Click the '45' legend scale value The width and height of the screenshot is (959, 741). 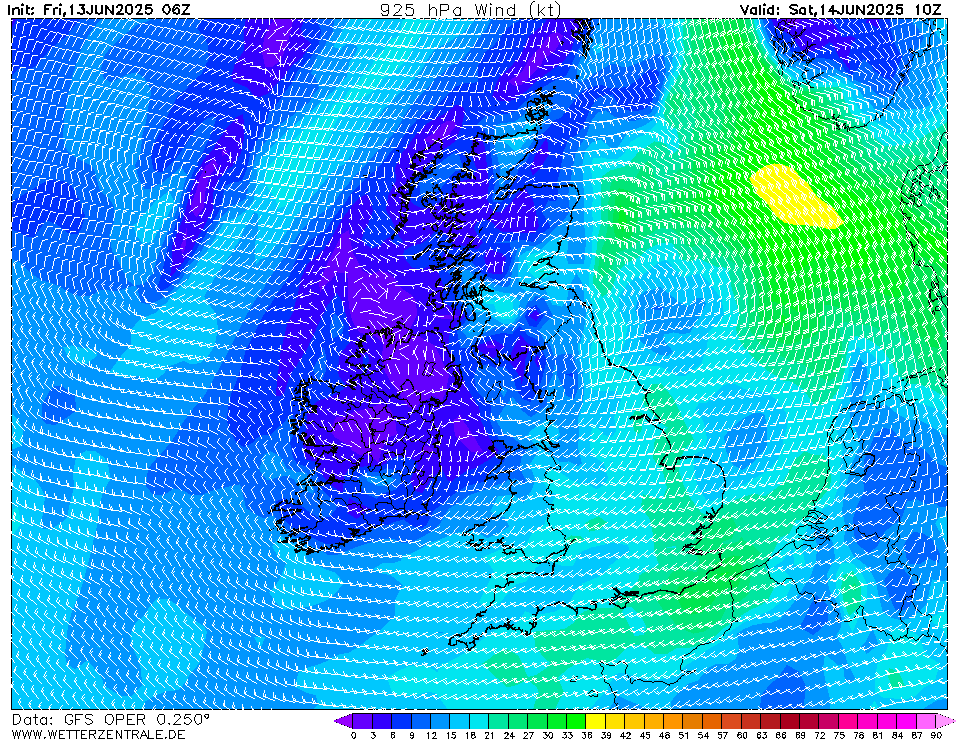645,735
